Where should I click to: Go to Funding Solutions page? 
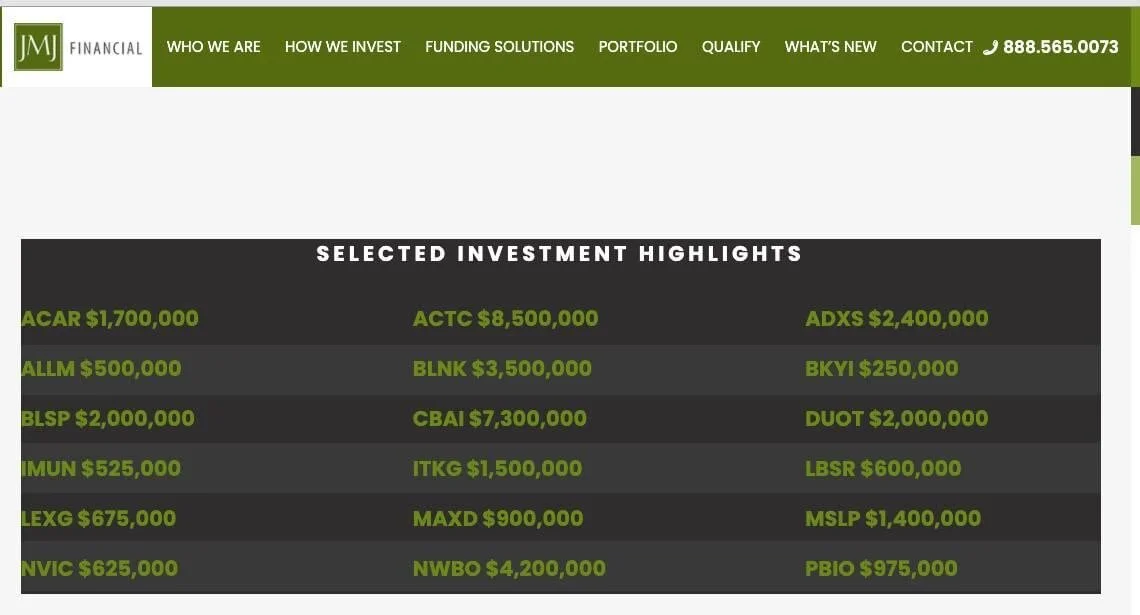coord(499,47)
